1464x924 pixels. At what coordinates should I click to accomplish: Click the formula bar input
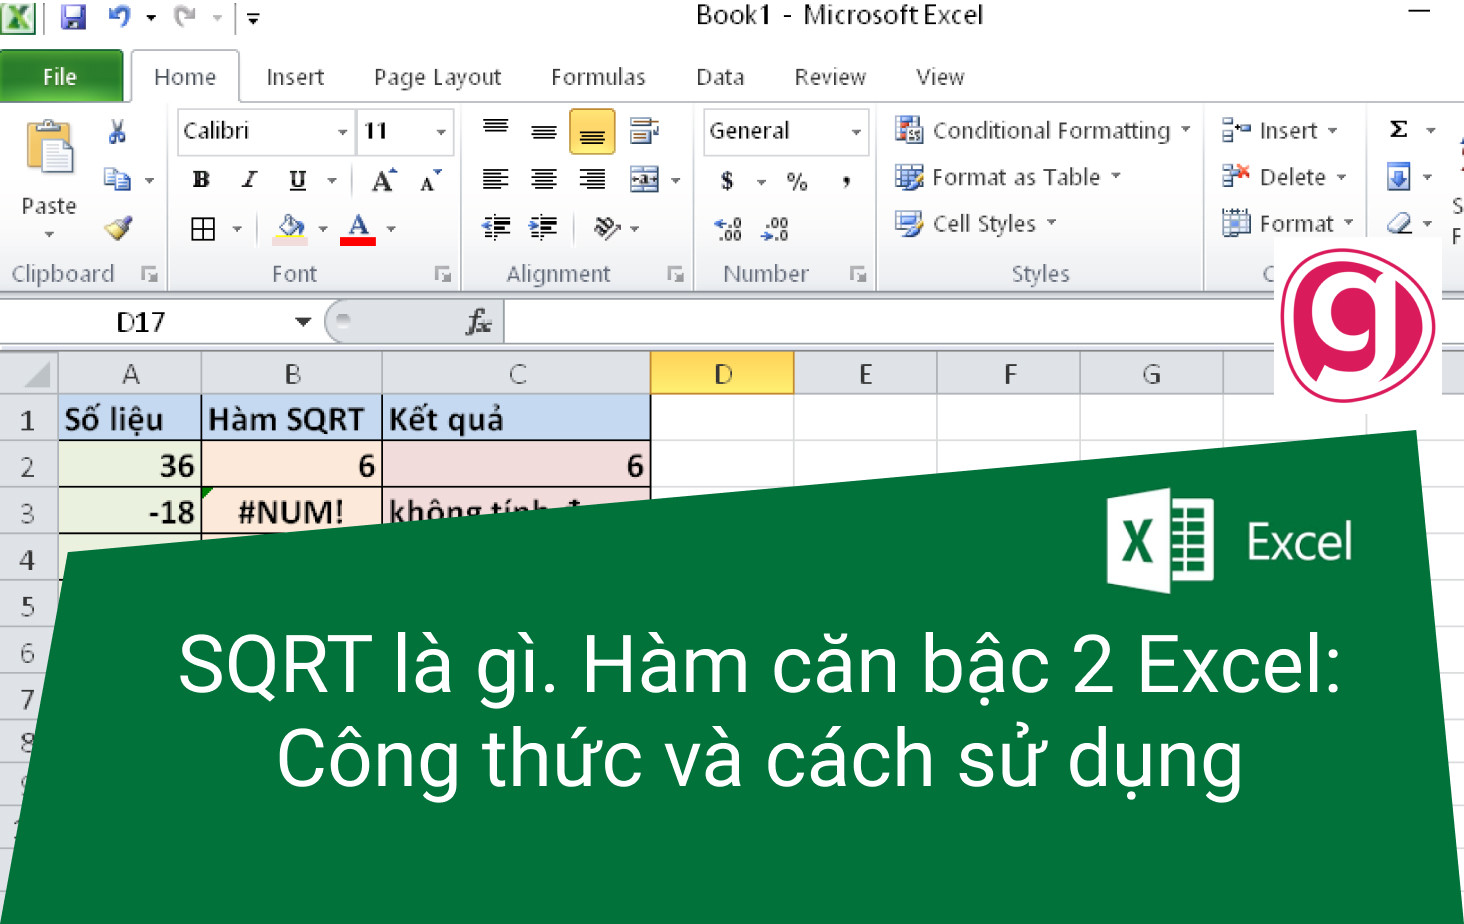(890, 322)
